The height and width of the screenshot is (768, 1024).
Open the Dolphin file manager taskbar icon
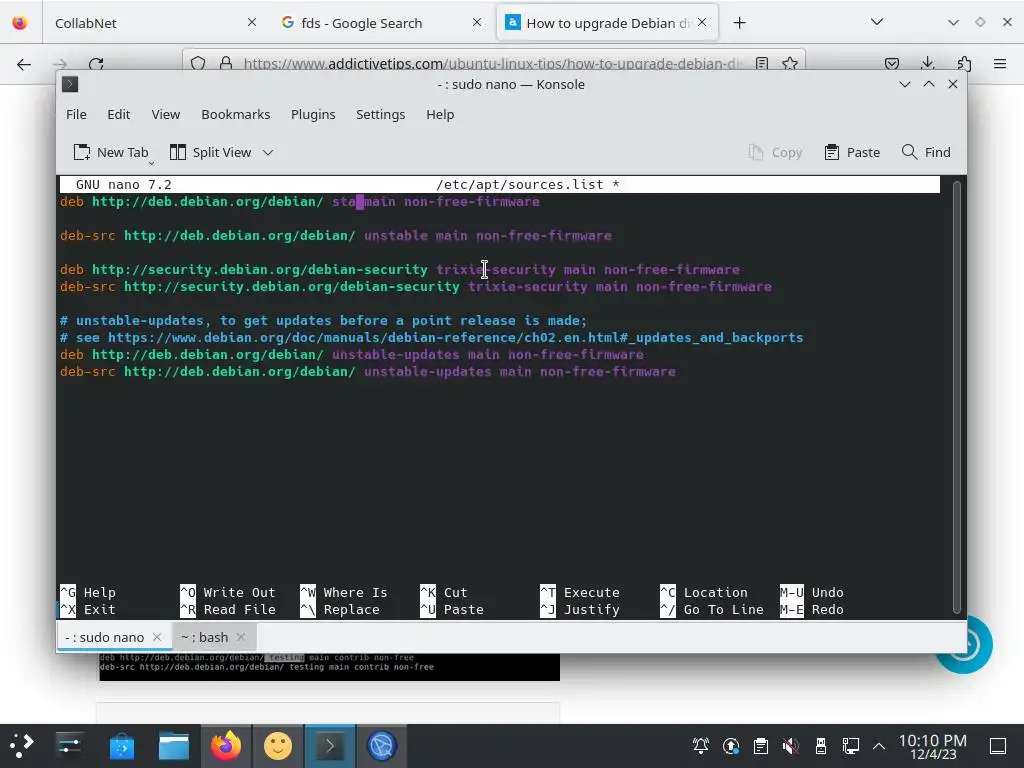point(174,745)
